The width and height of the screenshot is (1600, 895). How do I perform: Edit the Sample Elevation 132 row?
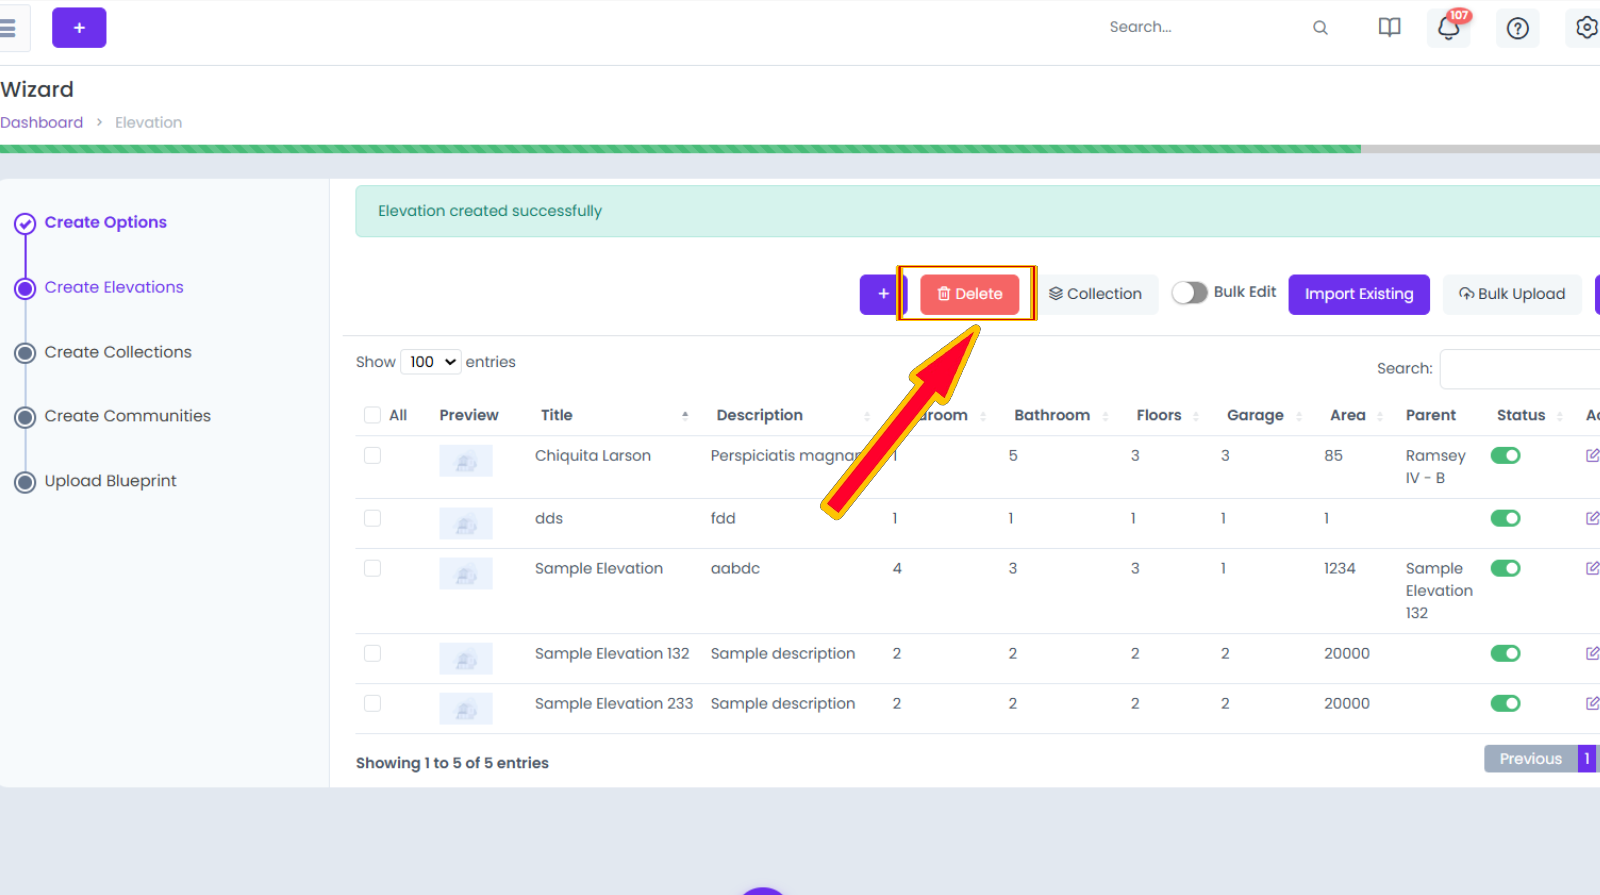coord(1592,653)
